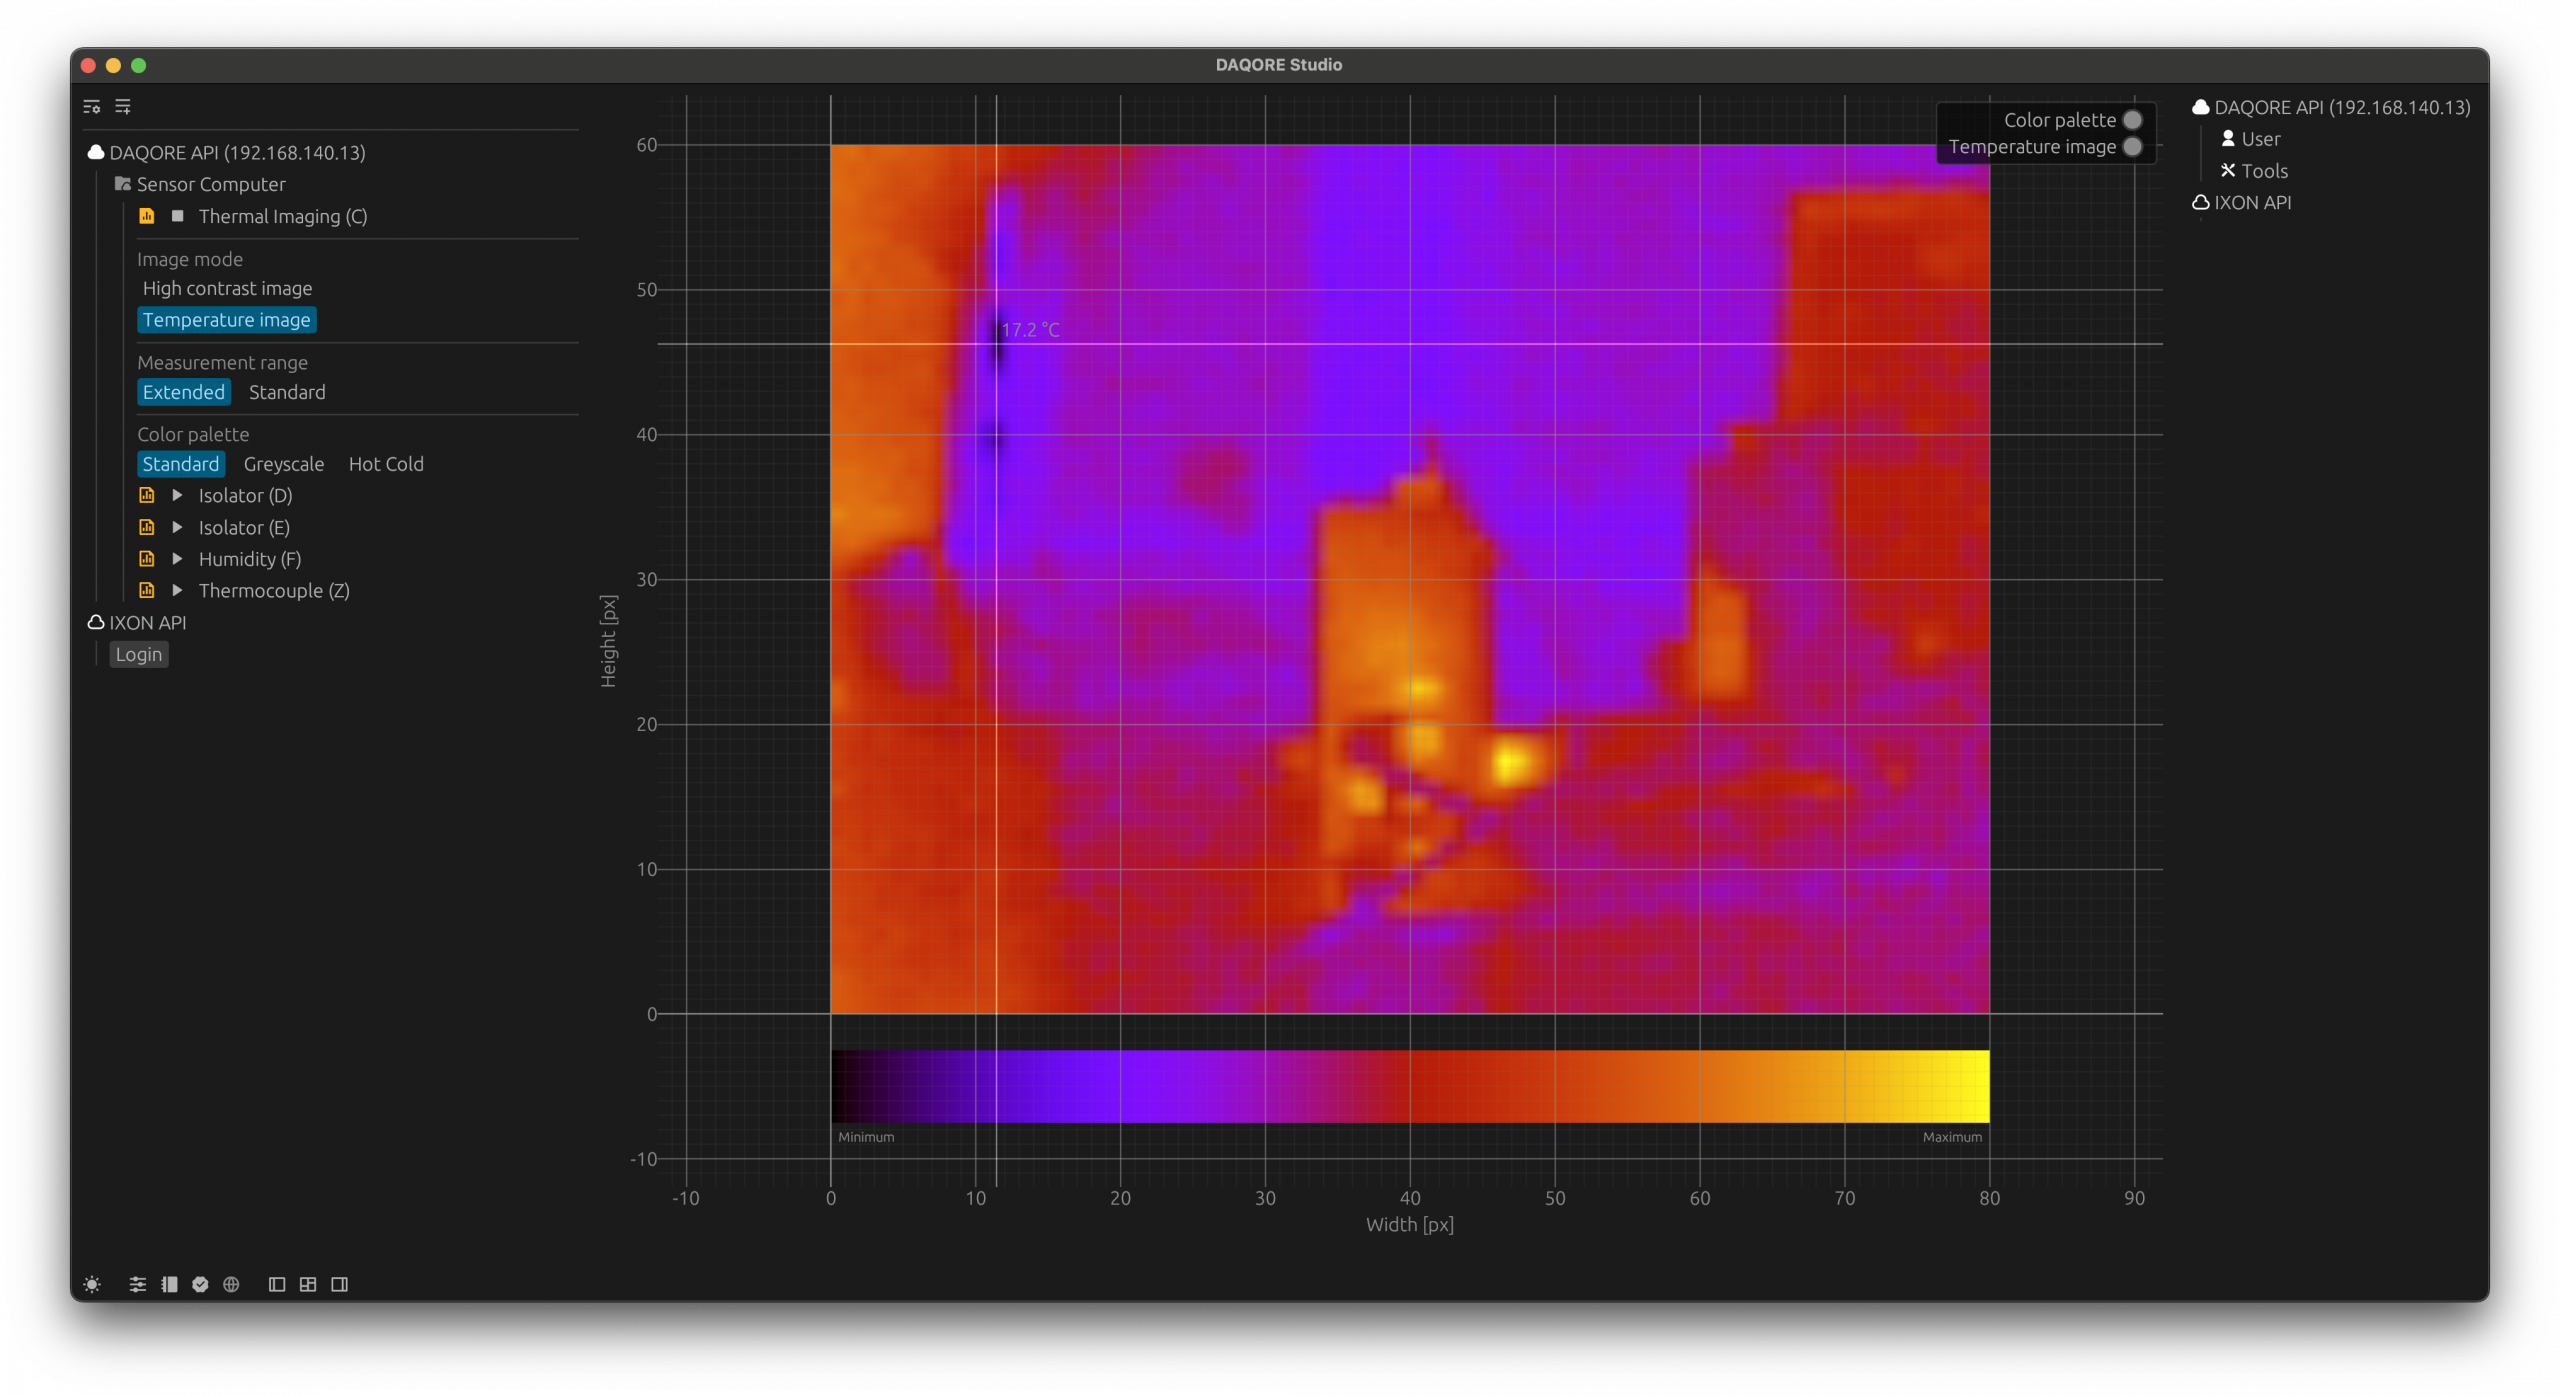
Task: Open the sliders settings icon in bottom bar
Action: 138,1284
